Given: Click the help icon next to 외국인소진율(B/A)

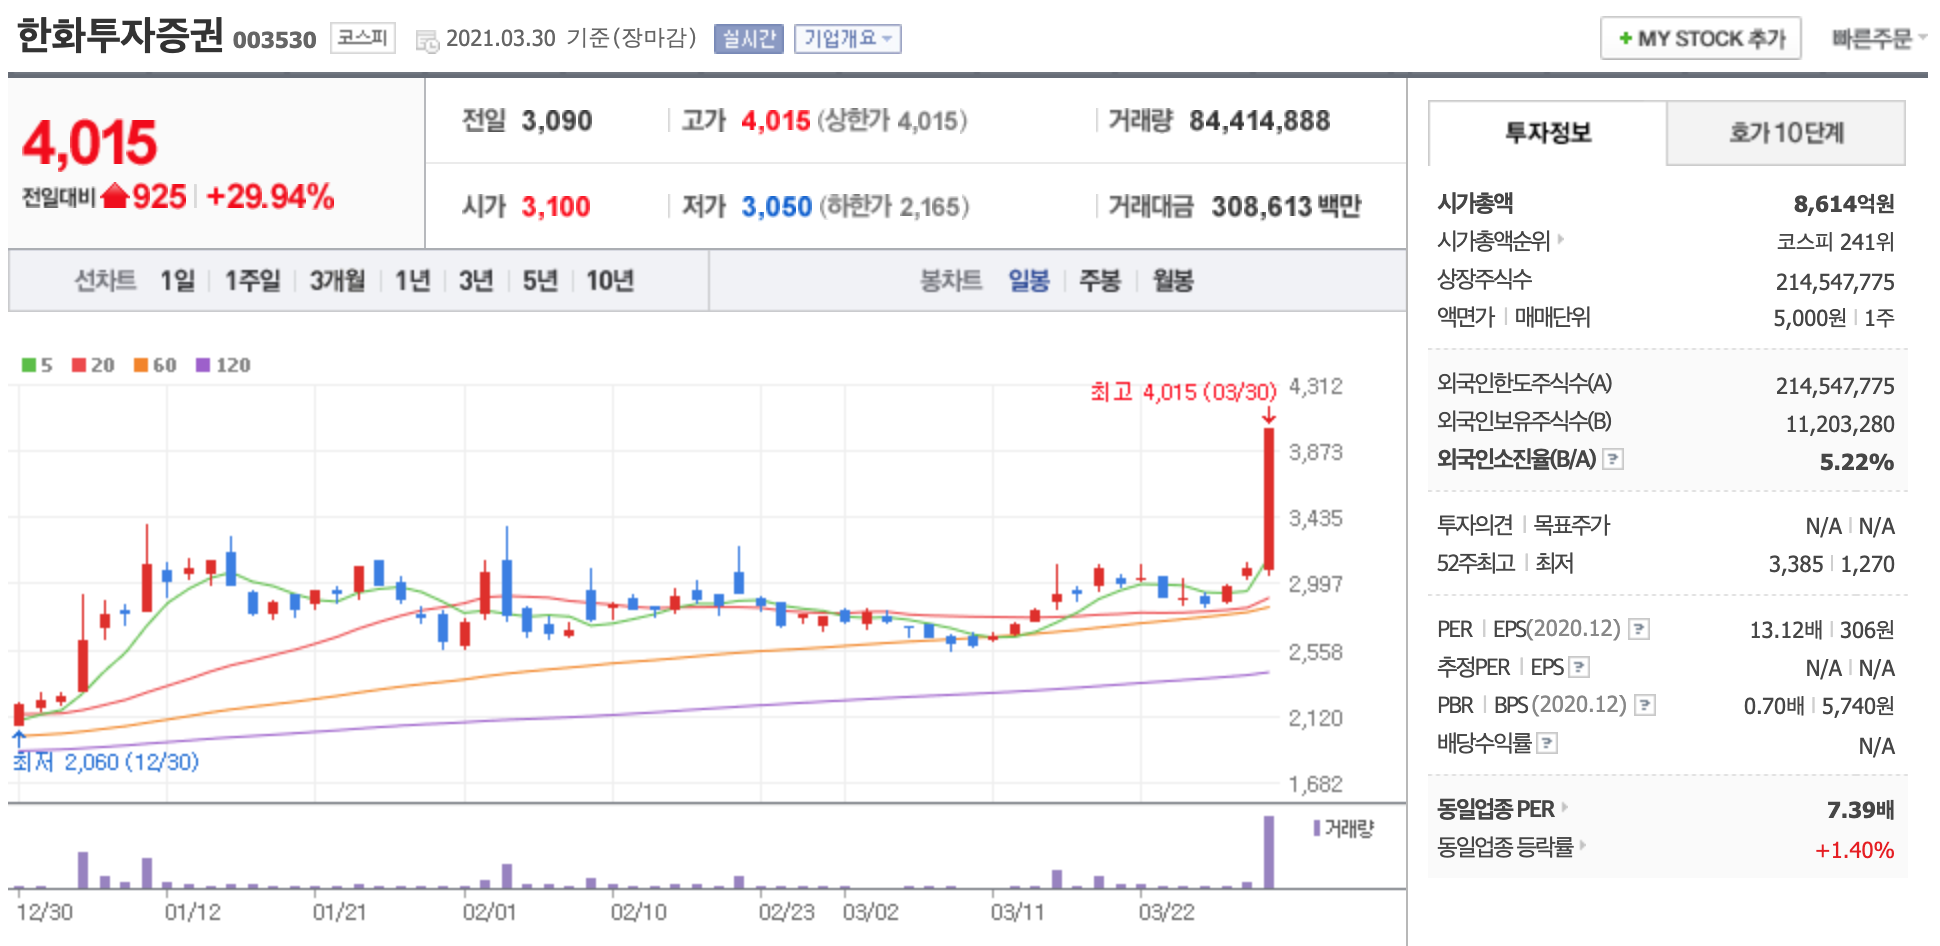Looking at the screenshot, I should coord(1613,459).
